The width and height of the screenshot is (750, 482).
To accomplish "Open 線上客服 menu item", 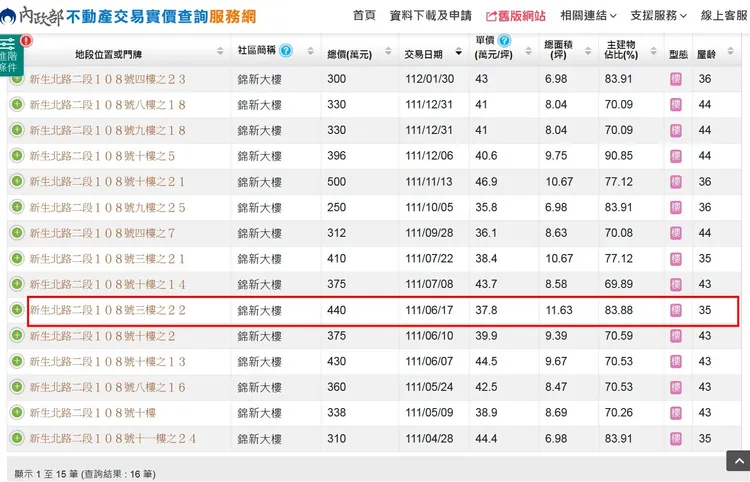I will pyautogui.click(x=725, y=16).
